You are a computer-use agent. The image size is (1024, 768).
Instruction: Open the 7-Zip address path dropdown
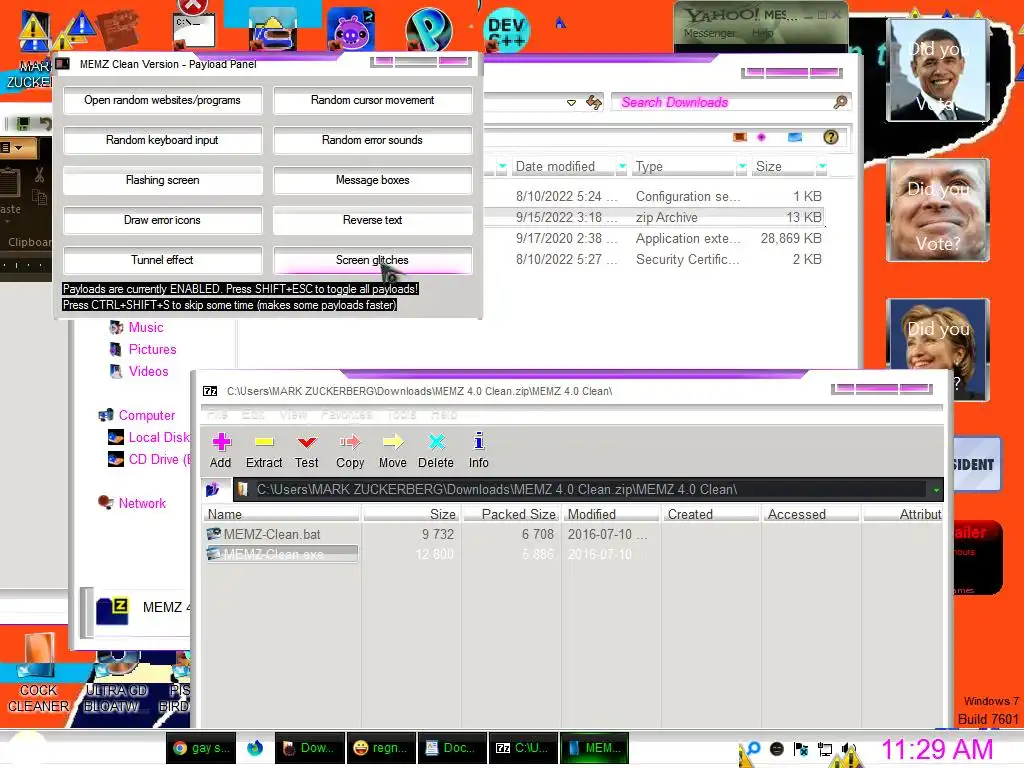click(936, 490)
